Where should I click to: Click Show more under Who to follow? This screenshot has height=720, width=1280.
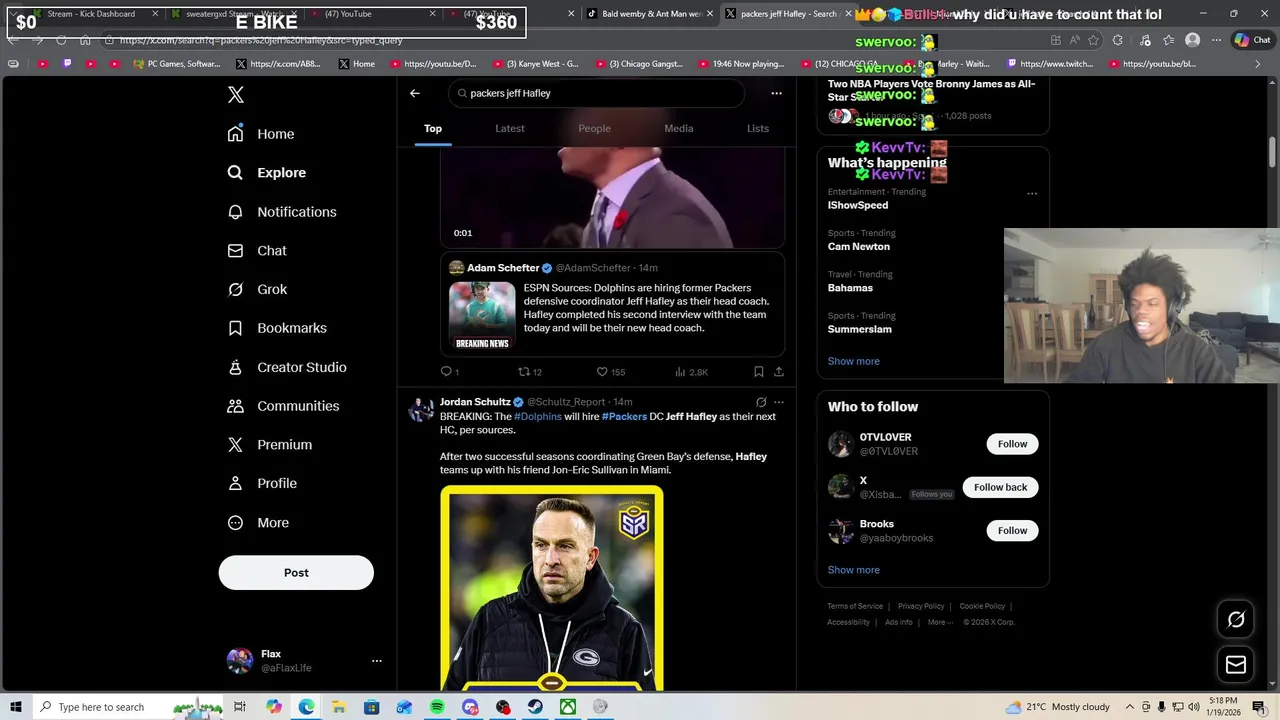click(853, 570)
